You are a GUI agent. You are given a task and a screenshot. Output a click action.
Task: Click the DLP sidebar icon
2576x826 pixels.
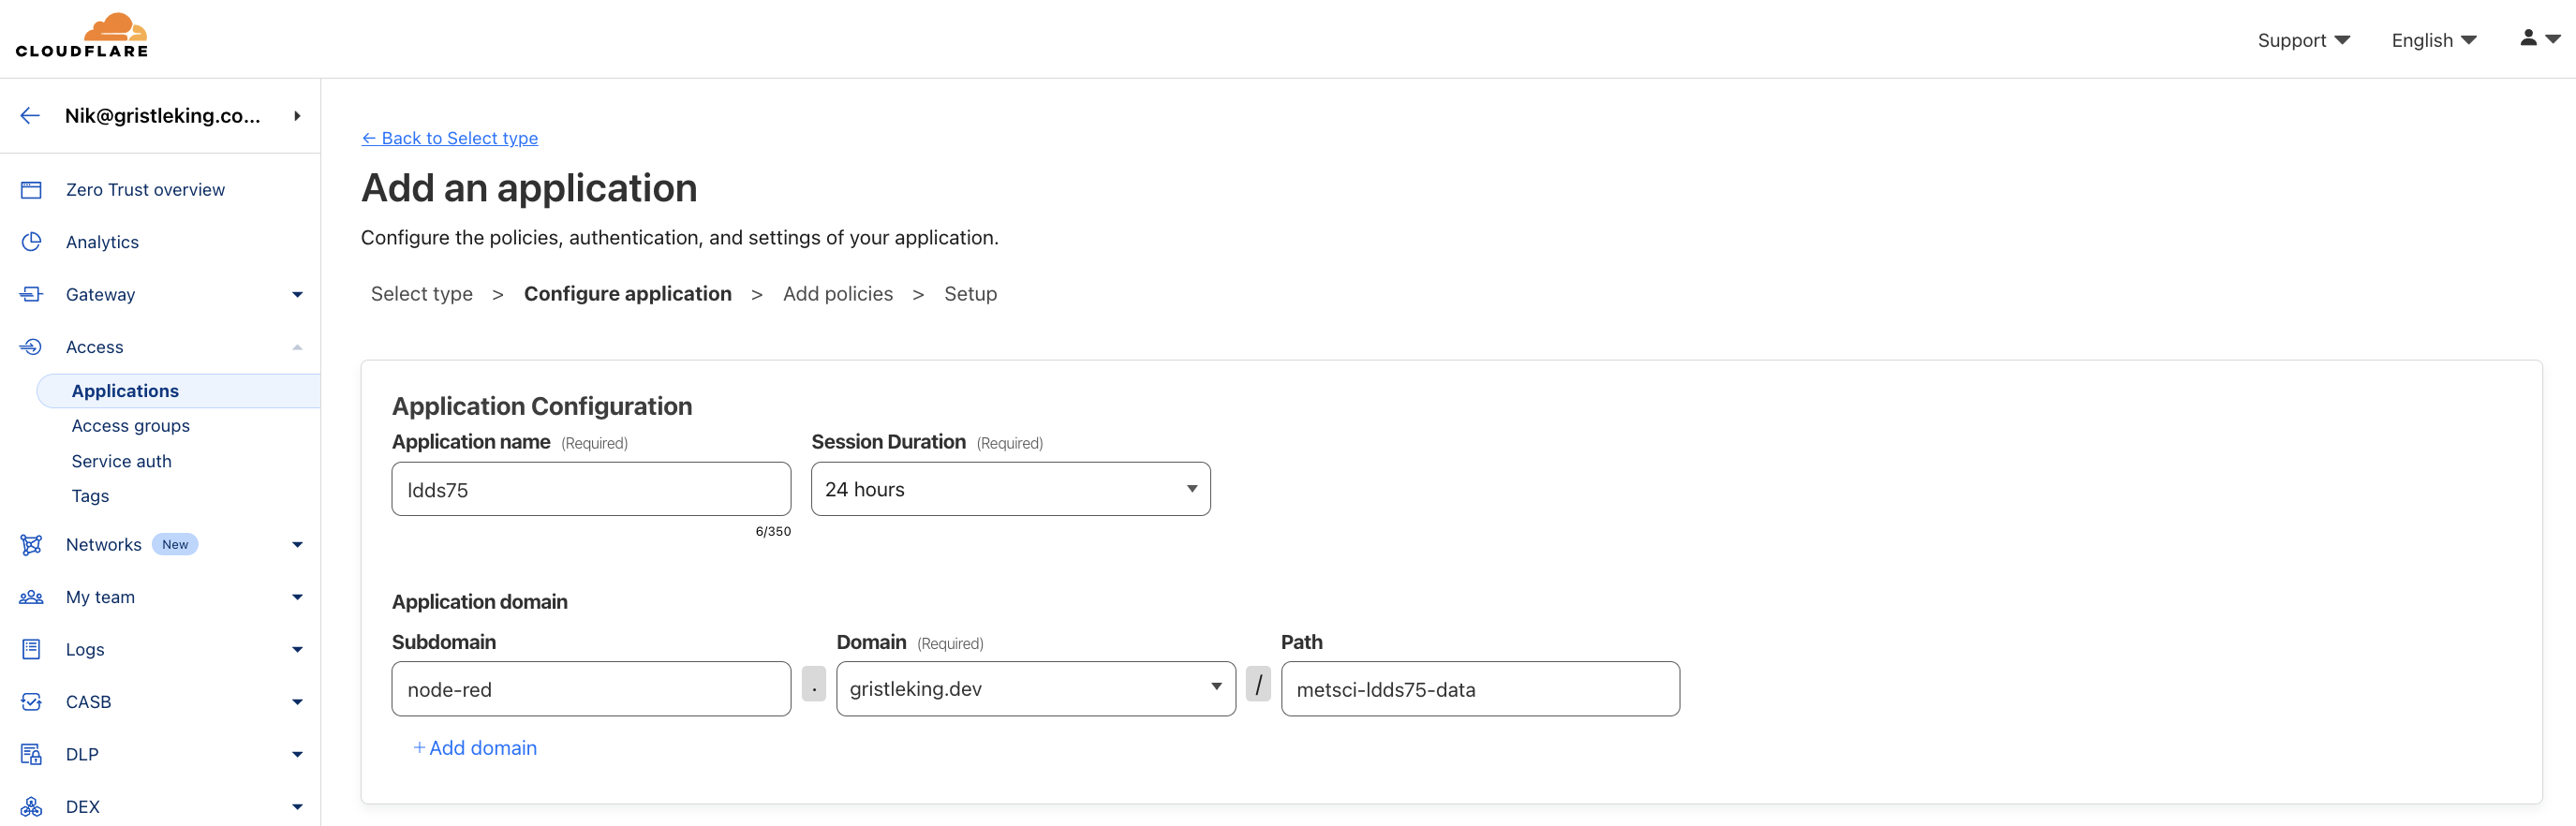coord(31,754)
